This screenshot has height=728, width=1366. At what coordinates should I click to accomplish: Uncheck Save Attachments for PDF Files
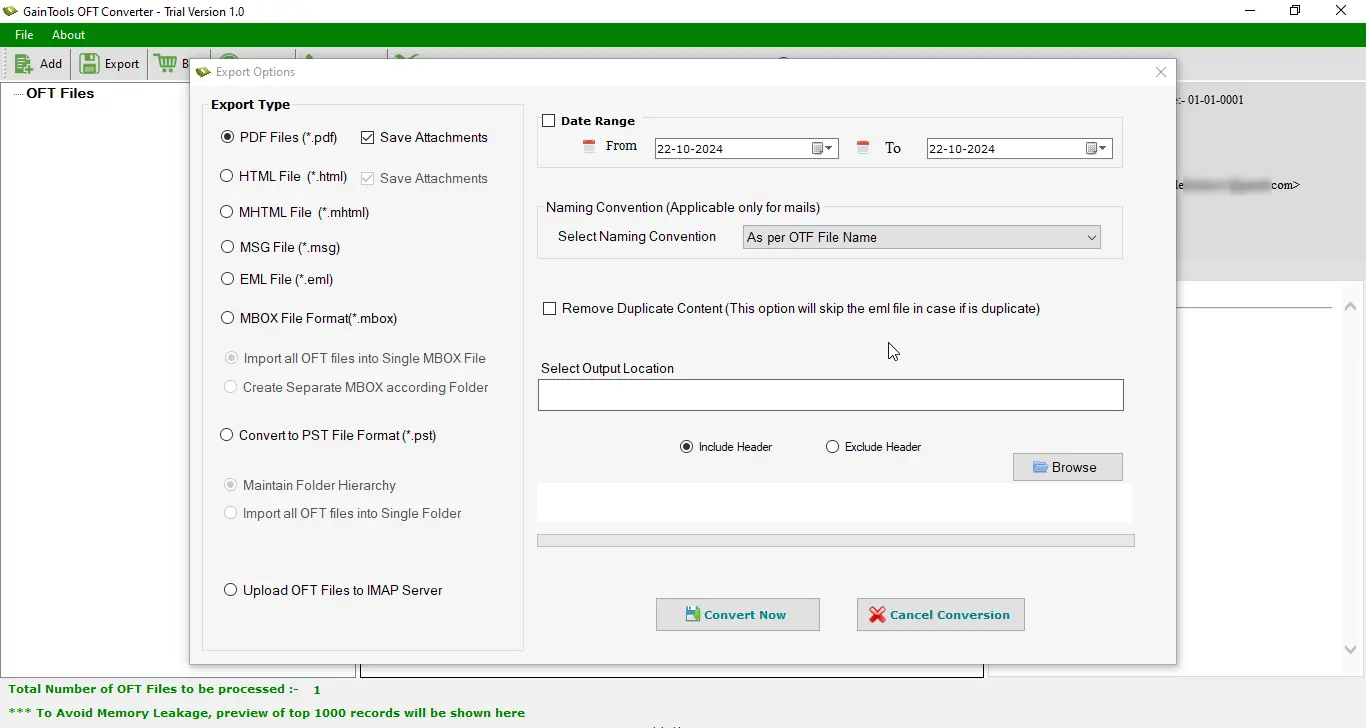tap(368, 138)
